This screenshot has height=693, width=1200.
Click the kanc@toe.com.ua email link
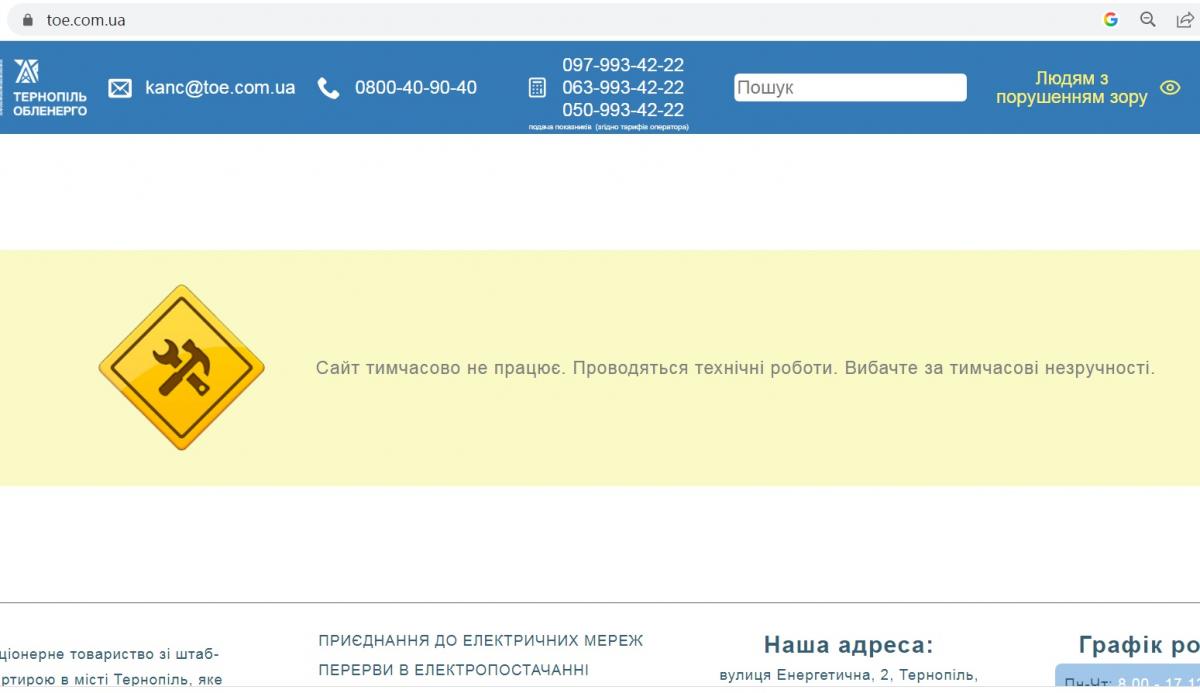pyautogui.click(x=220, y=88)
